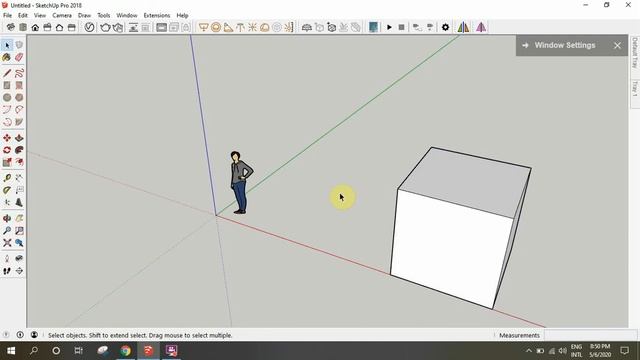The height and width of the screenshot is (360, 640).
Task: Activate the Freehand drawing tool
Action: (19, 73)
